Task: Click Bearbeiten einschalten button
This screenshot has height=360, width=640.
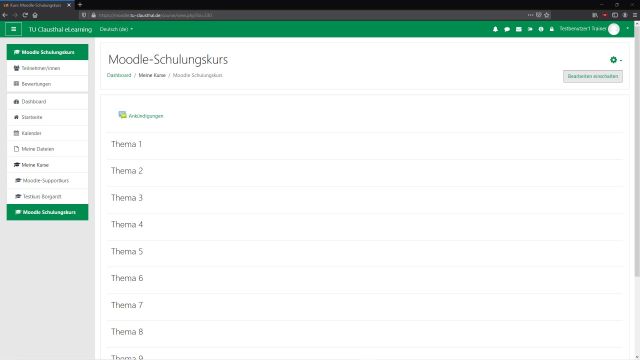Action: click(593, 76)
